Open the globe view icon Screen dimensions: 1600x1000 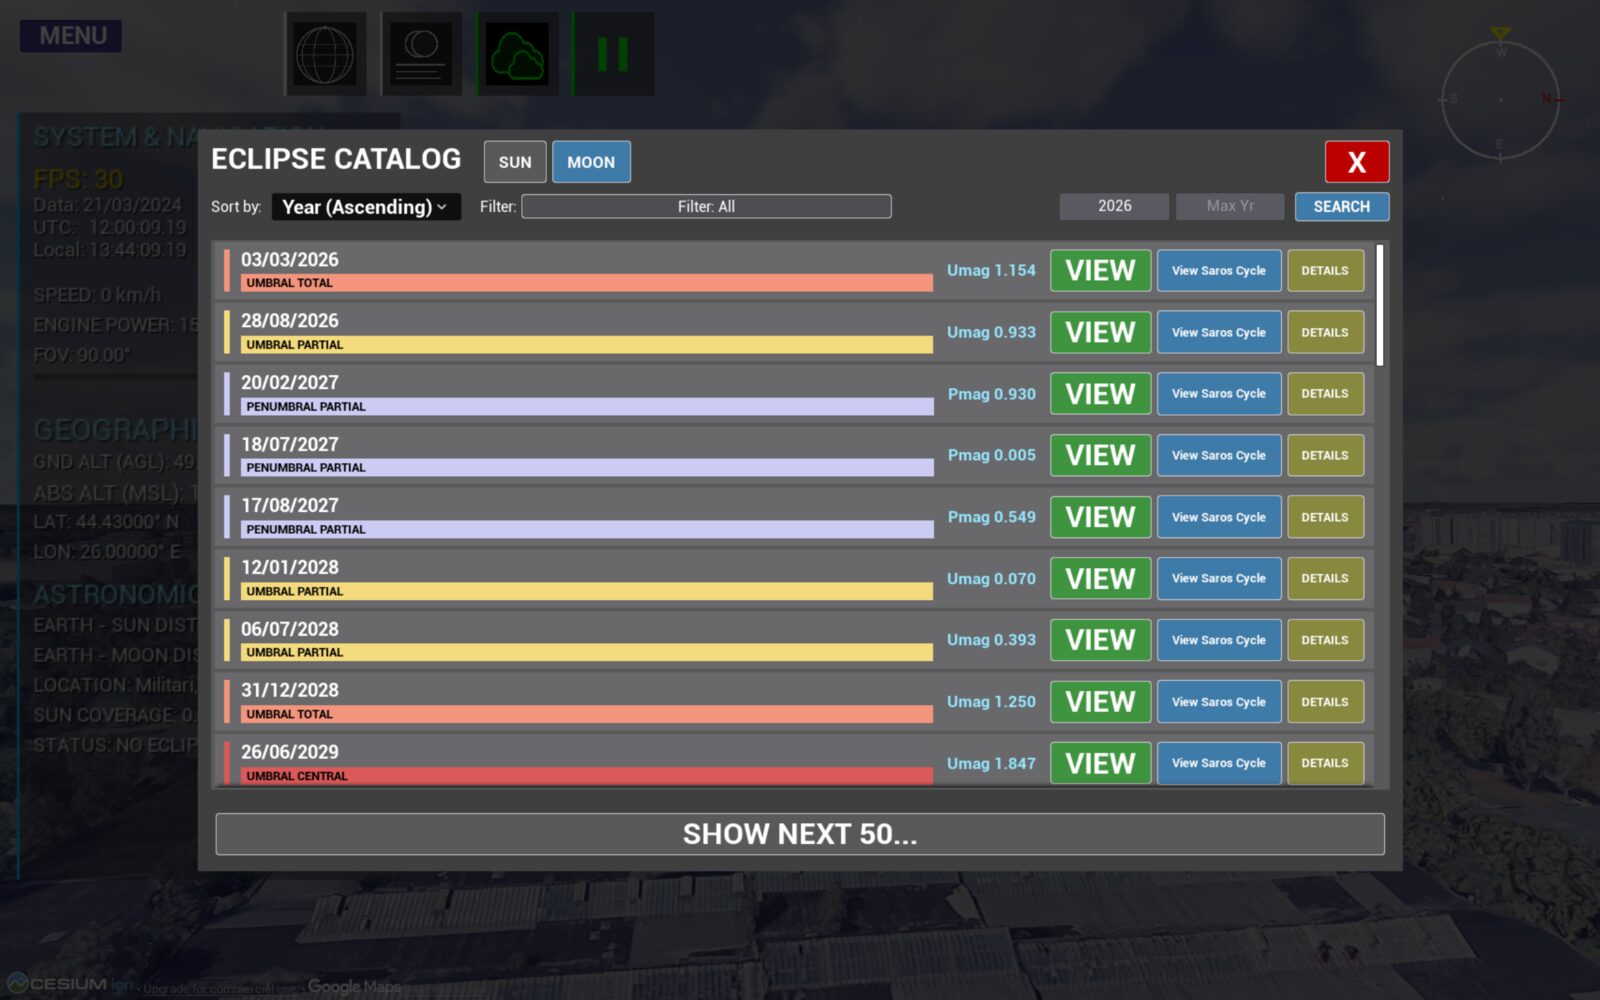[325, 54]
